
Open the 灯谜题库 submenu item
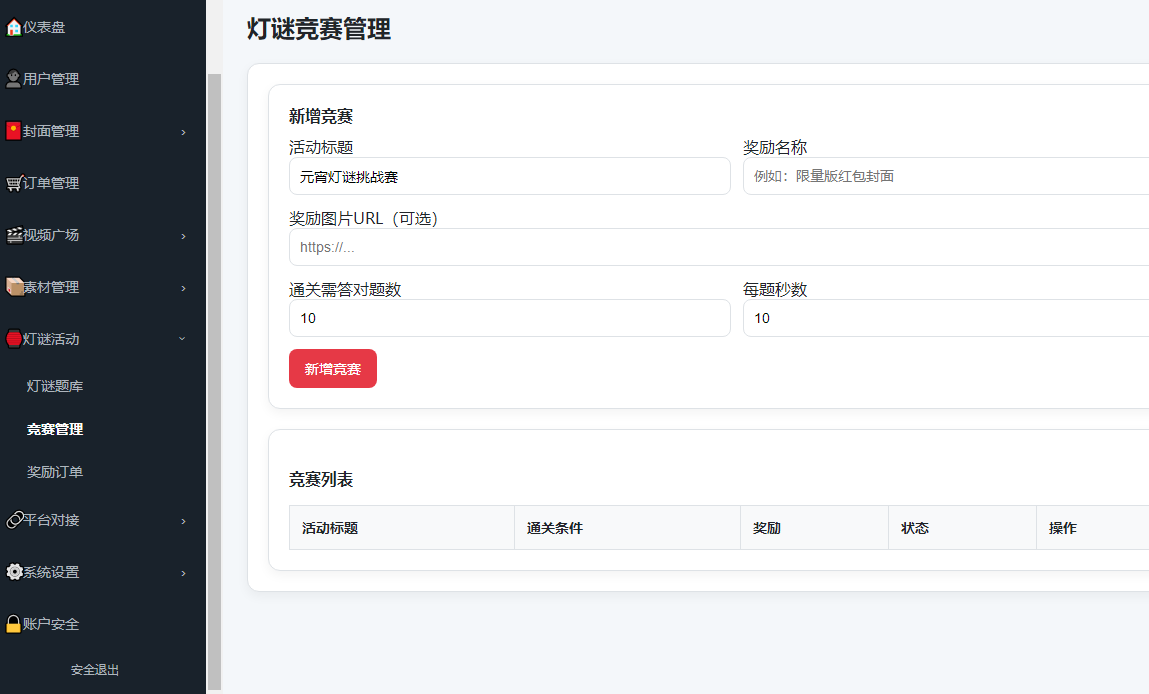coord(55,386)
